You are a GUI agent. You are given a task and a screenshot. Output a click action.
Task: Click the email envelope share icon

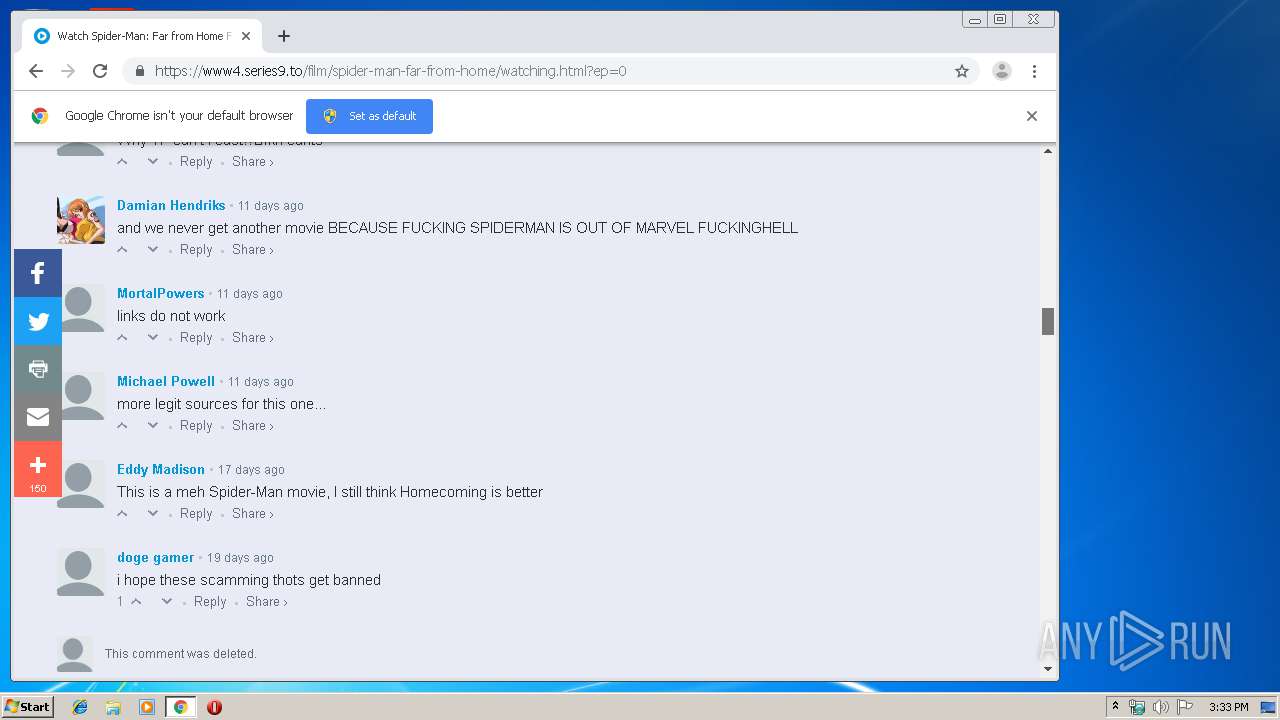click(x=38, y=417)
